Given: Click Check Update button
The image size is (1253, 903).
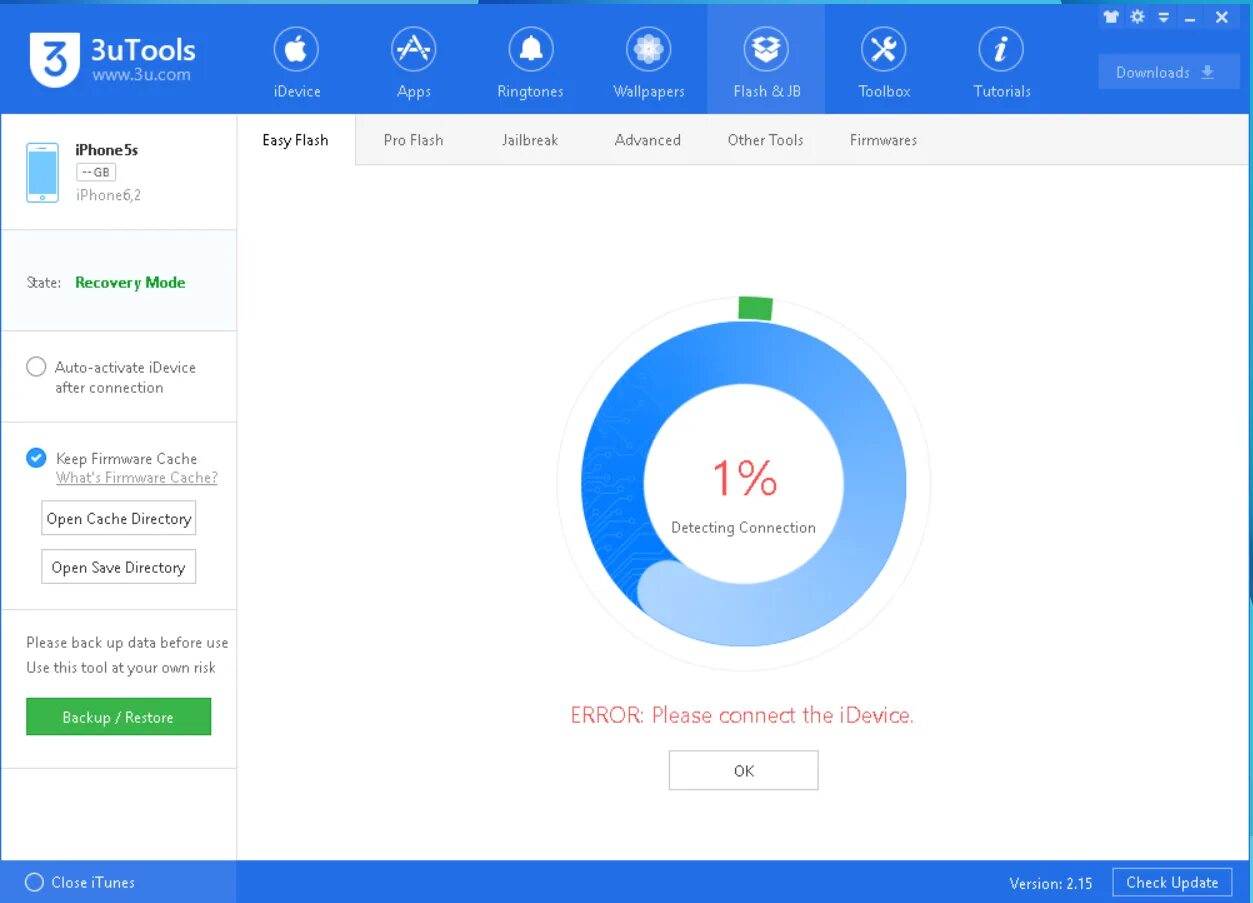Looking at the screenshot, I should [x=1172, y=882].
